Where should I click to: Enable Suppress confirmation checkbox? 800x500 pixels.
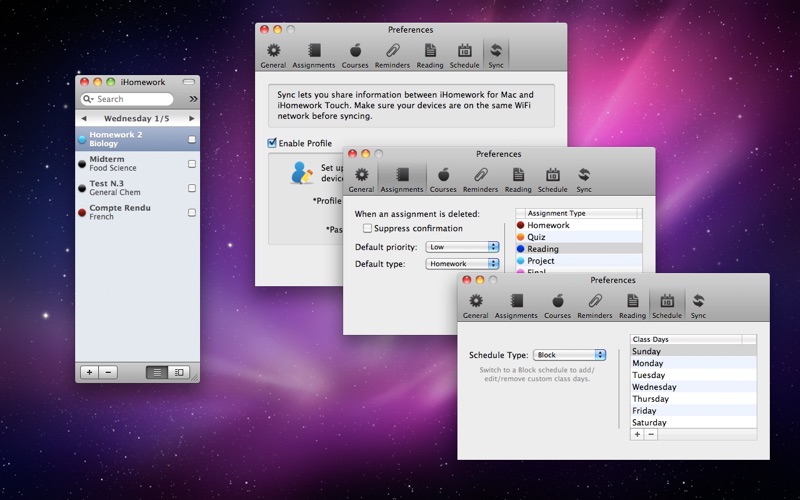point(367,229)
